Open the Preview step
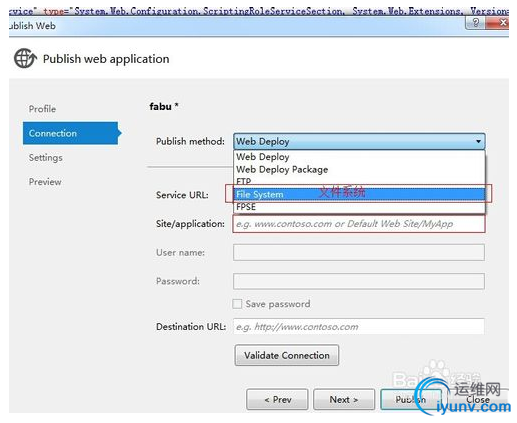Screen dimensions: 517x423 (45, 182)
